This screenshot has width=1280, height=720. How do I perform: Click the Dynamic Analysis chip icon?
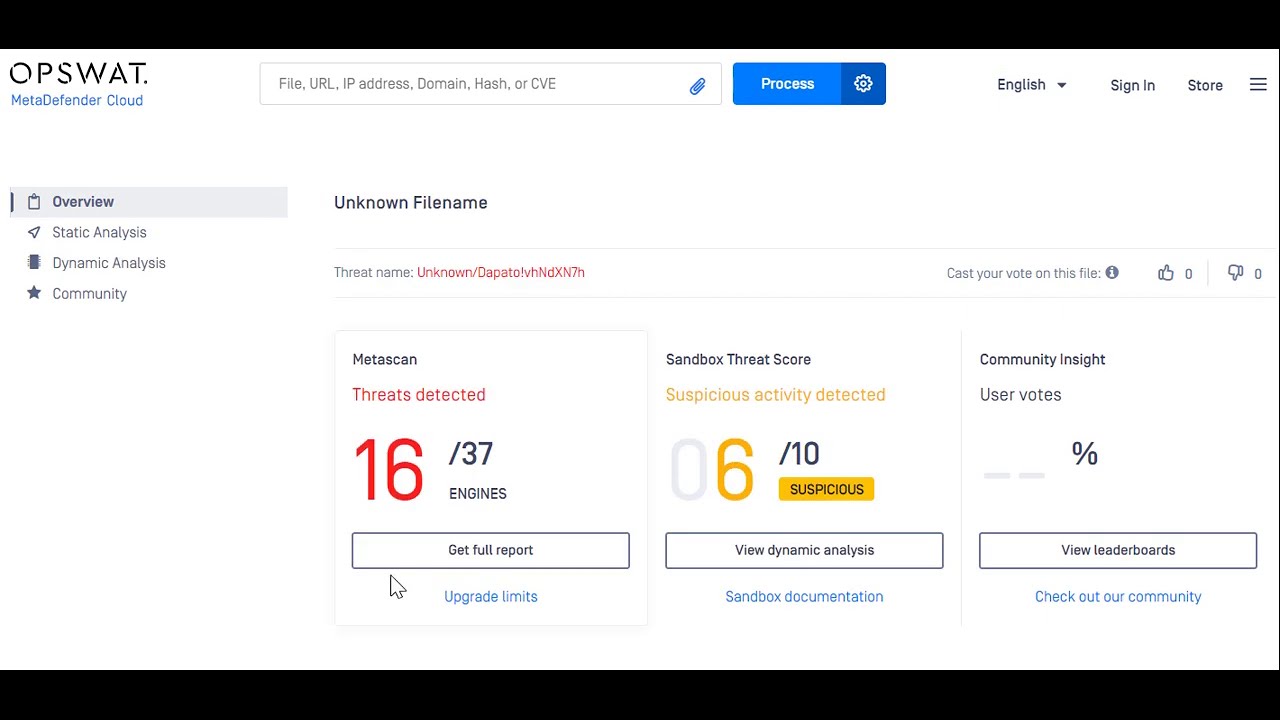click(x=34, y=263)
